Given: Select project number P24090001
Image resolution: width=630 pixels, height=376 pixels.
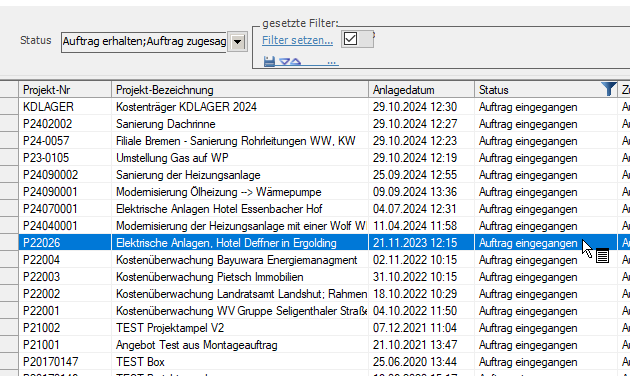Looking at the screenshot, I should (50, 192).
